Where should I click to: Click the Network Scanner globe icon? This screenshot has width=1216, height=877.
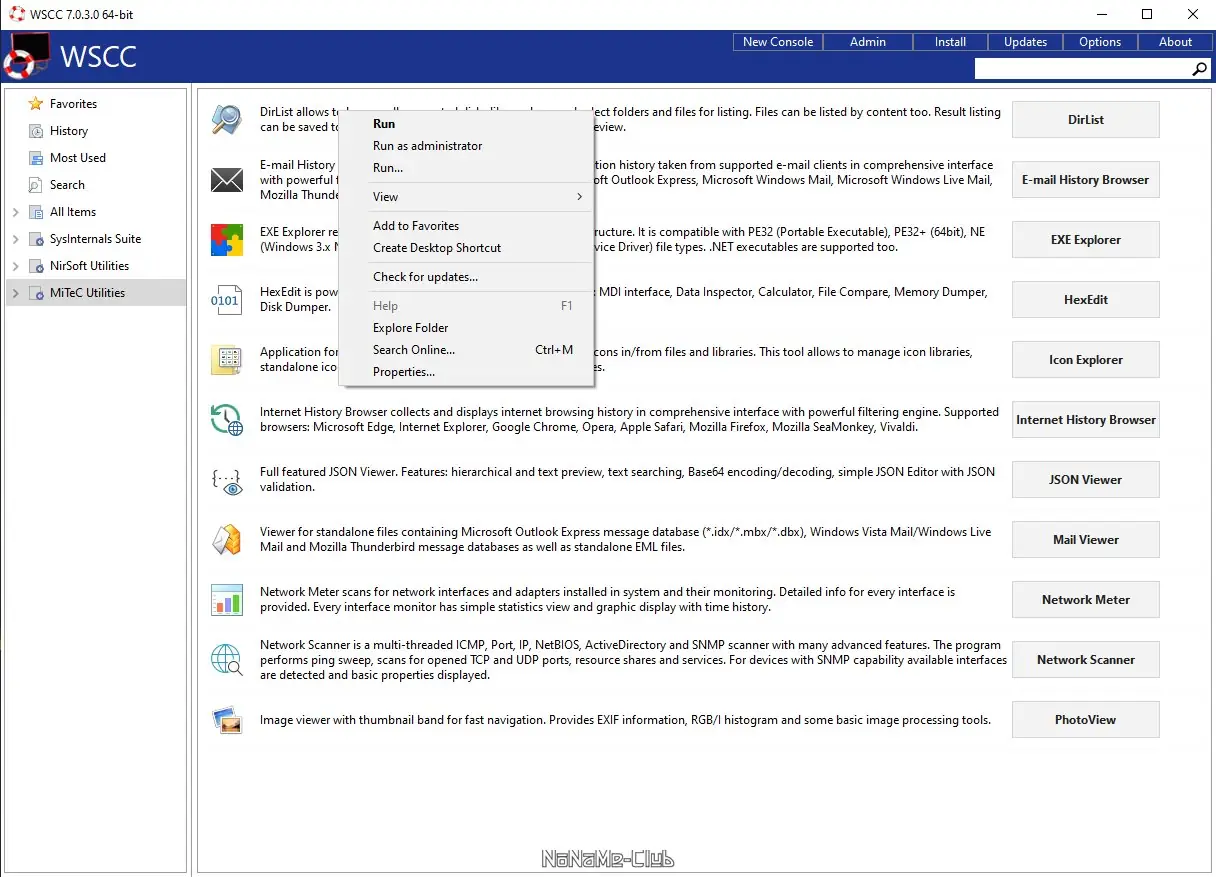point(227,660)
